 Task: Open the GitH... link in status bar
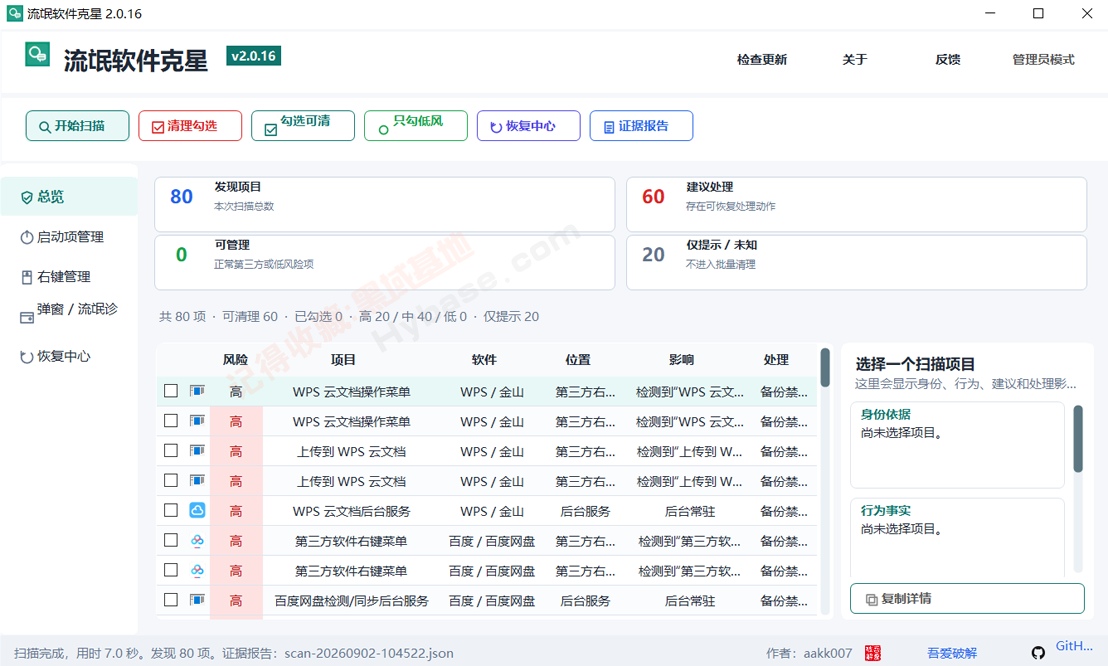point(1073,645)
